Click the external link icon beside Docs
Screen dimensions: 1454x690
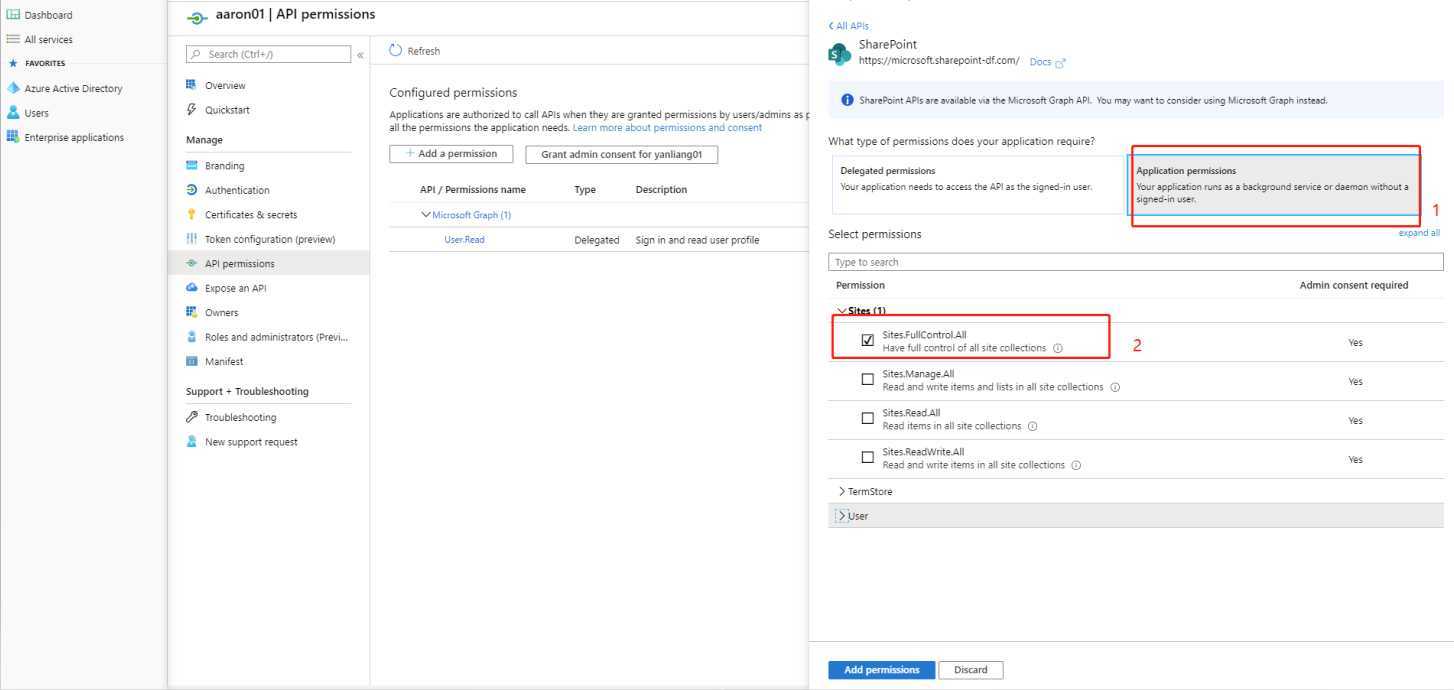1061,62
